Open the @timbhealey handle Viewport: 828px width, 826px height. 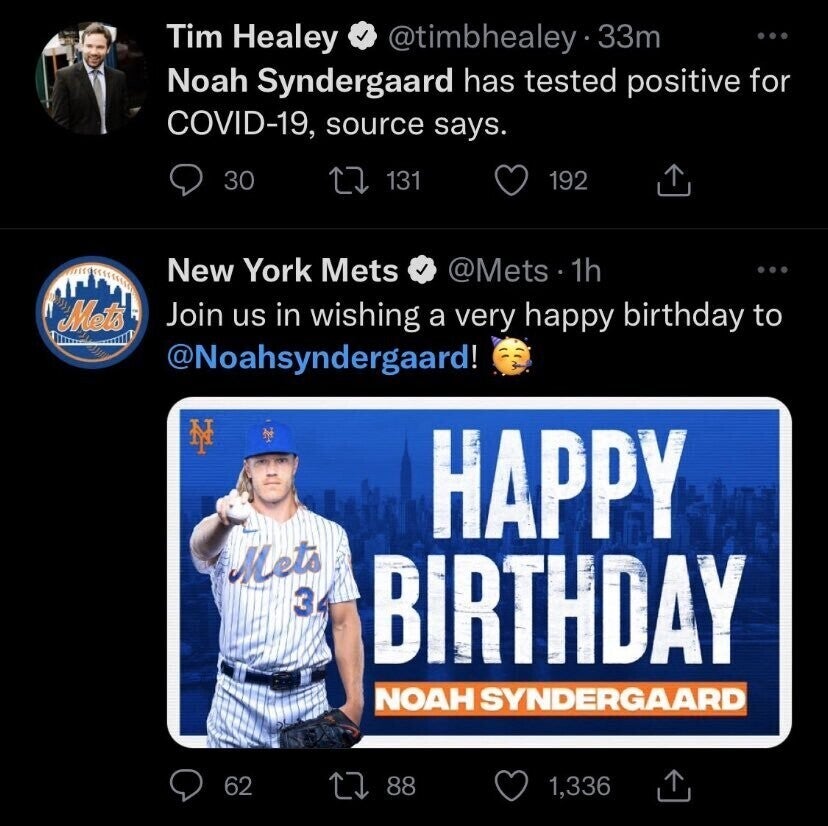pyautogui.click(x=482, y=38)
